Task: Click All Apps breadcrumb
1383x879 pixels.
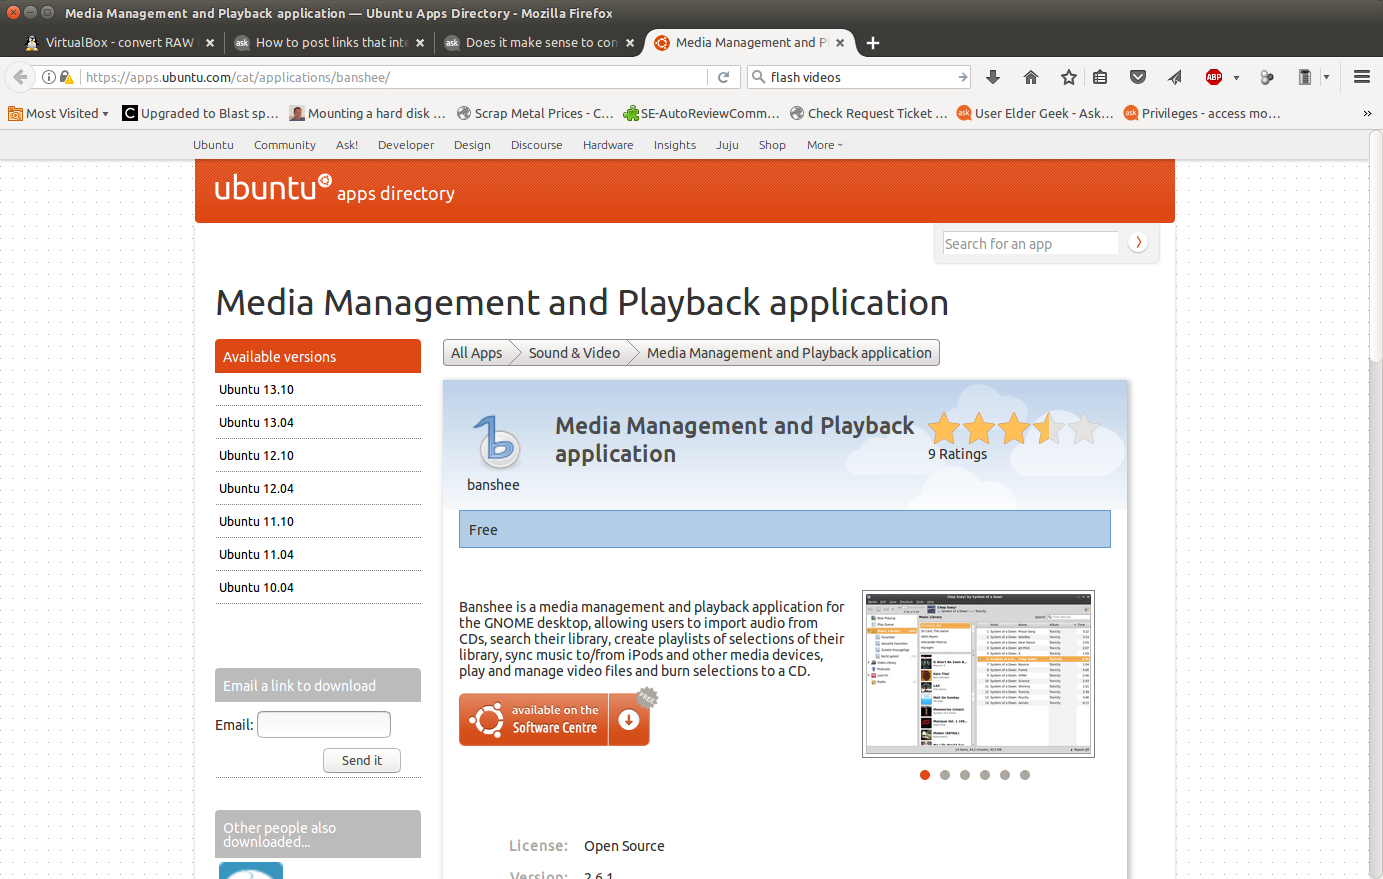Action: coord(477,353)
